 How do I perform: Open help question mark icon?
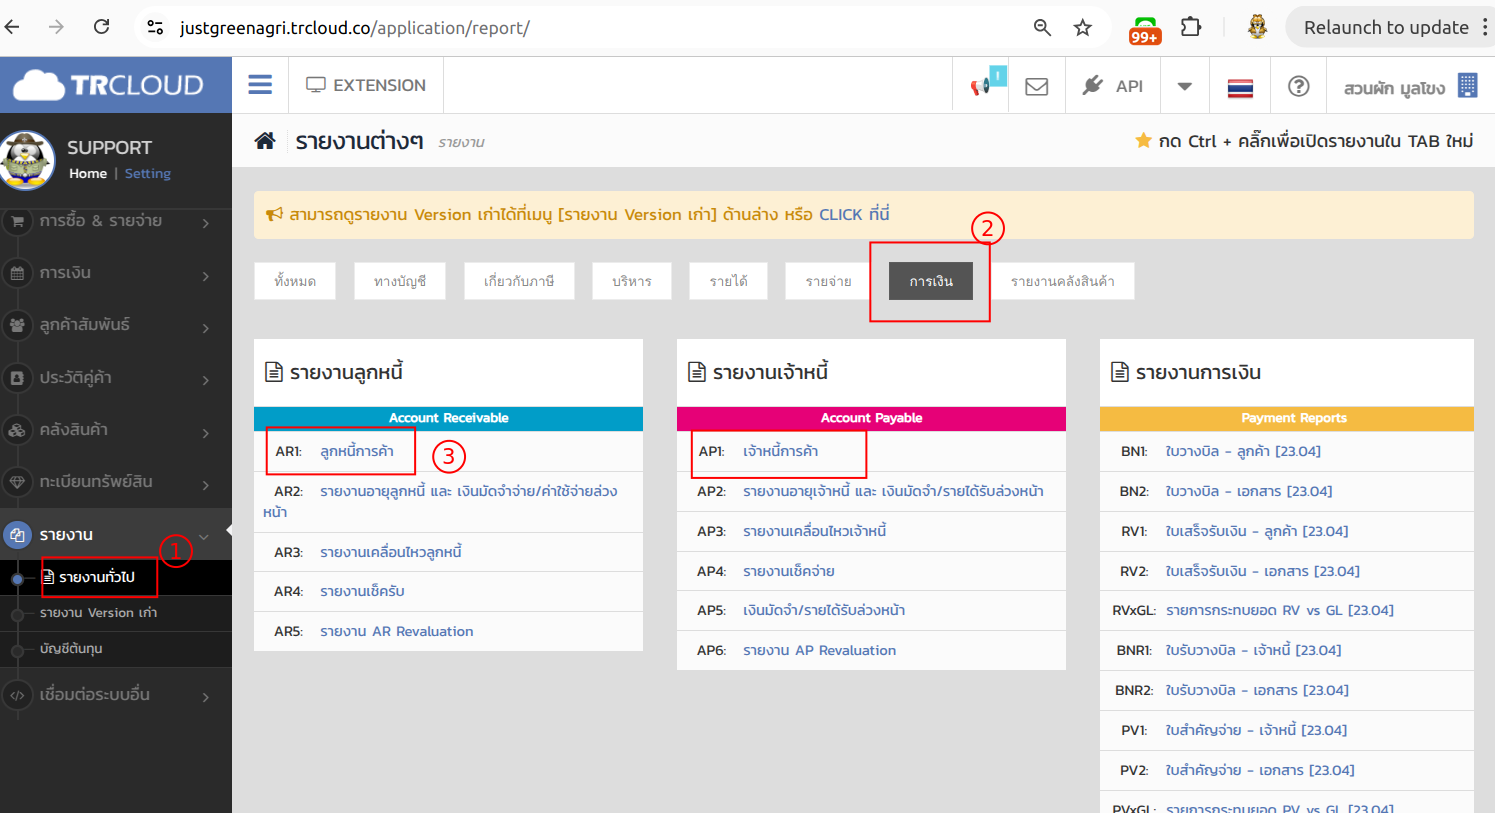[x=1298, y=86]
